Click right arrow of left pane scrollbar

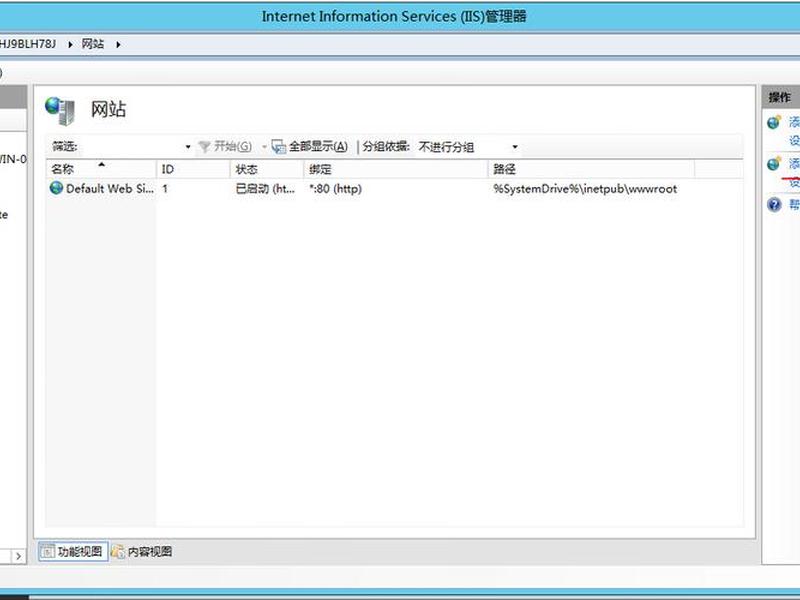pos(18,556)
